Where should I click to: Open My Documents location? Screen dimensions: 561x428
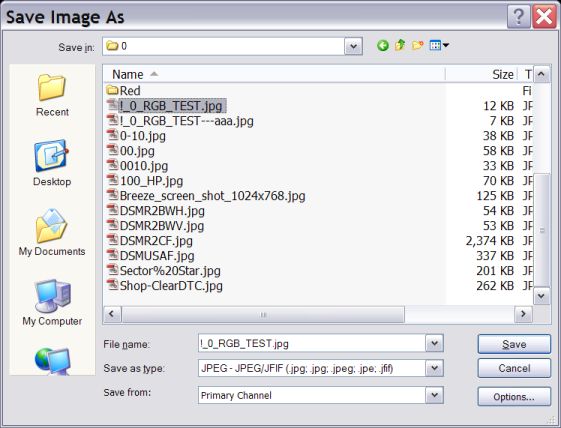(x=52, y=233)
